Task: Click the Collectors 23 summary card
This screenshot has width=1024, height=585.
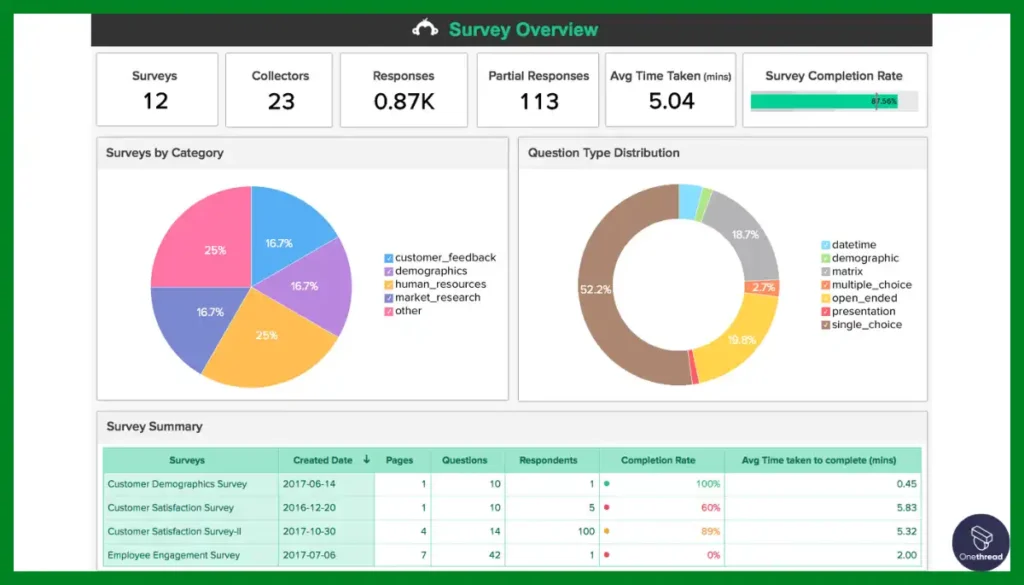Action: coord(279,90)
